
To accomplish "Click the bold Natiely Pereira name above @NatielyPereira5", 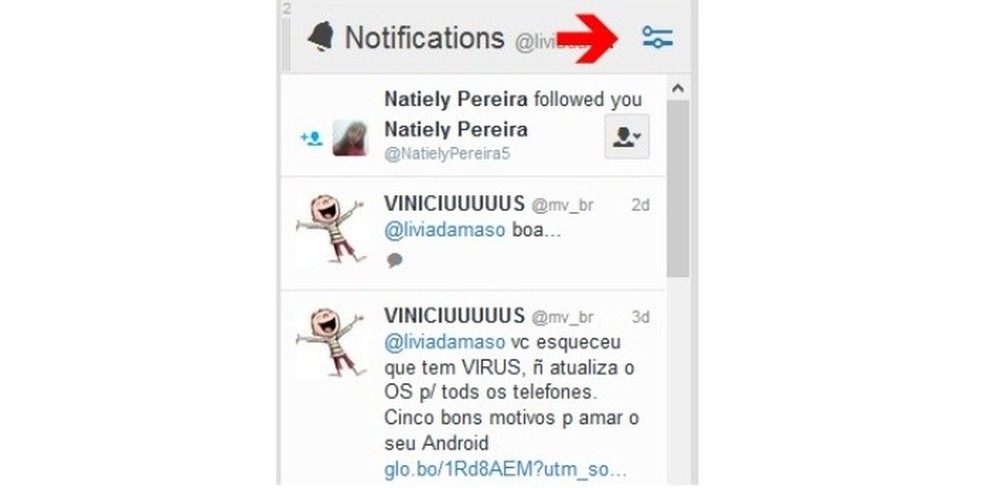I will click(456, 130).
